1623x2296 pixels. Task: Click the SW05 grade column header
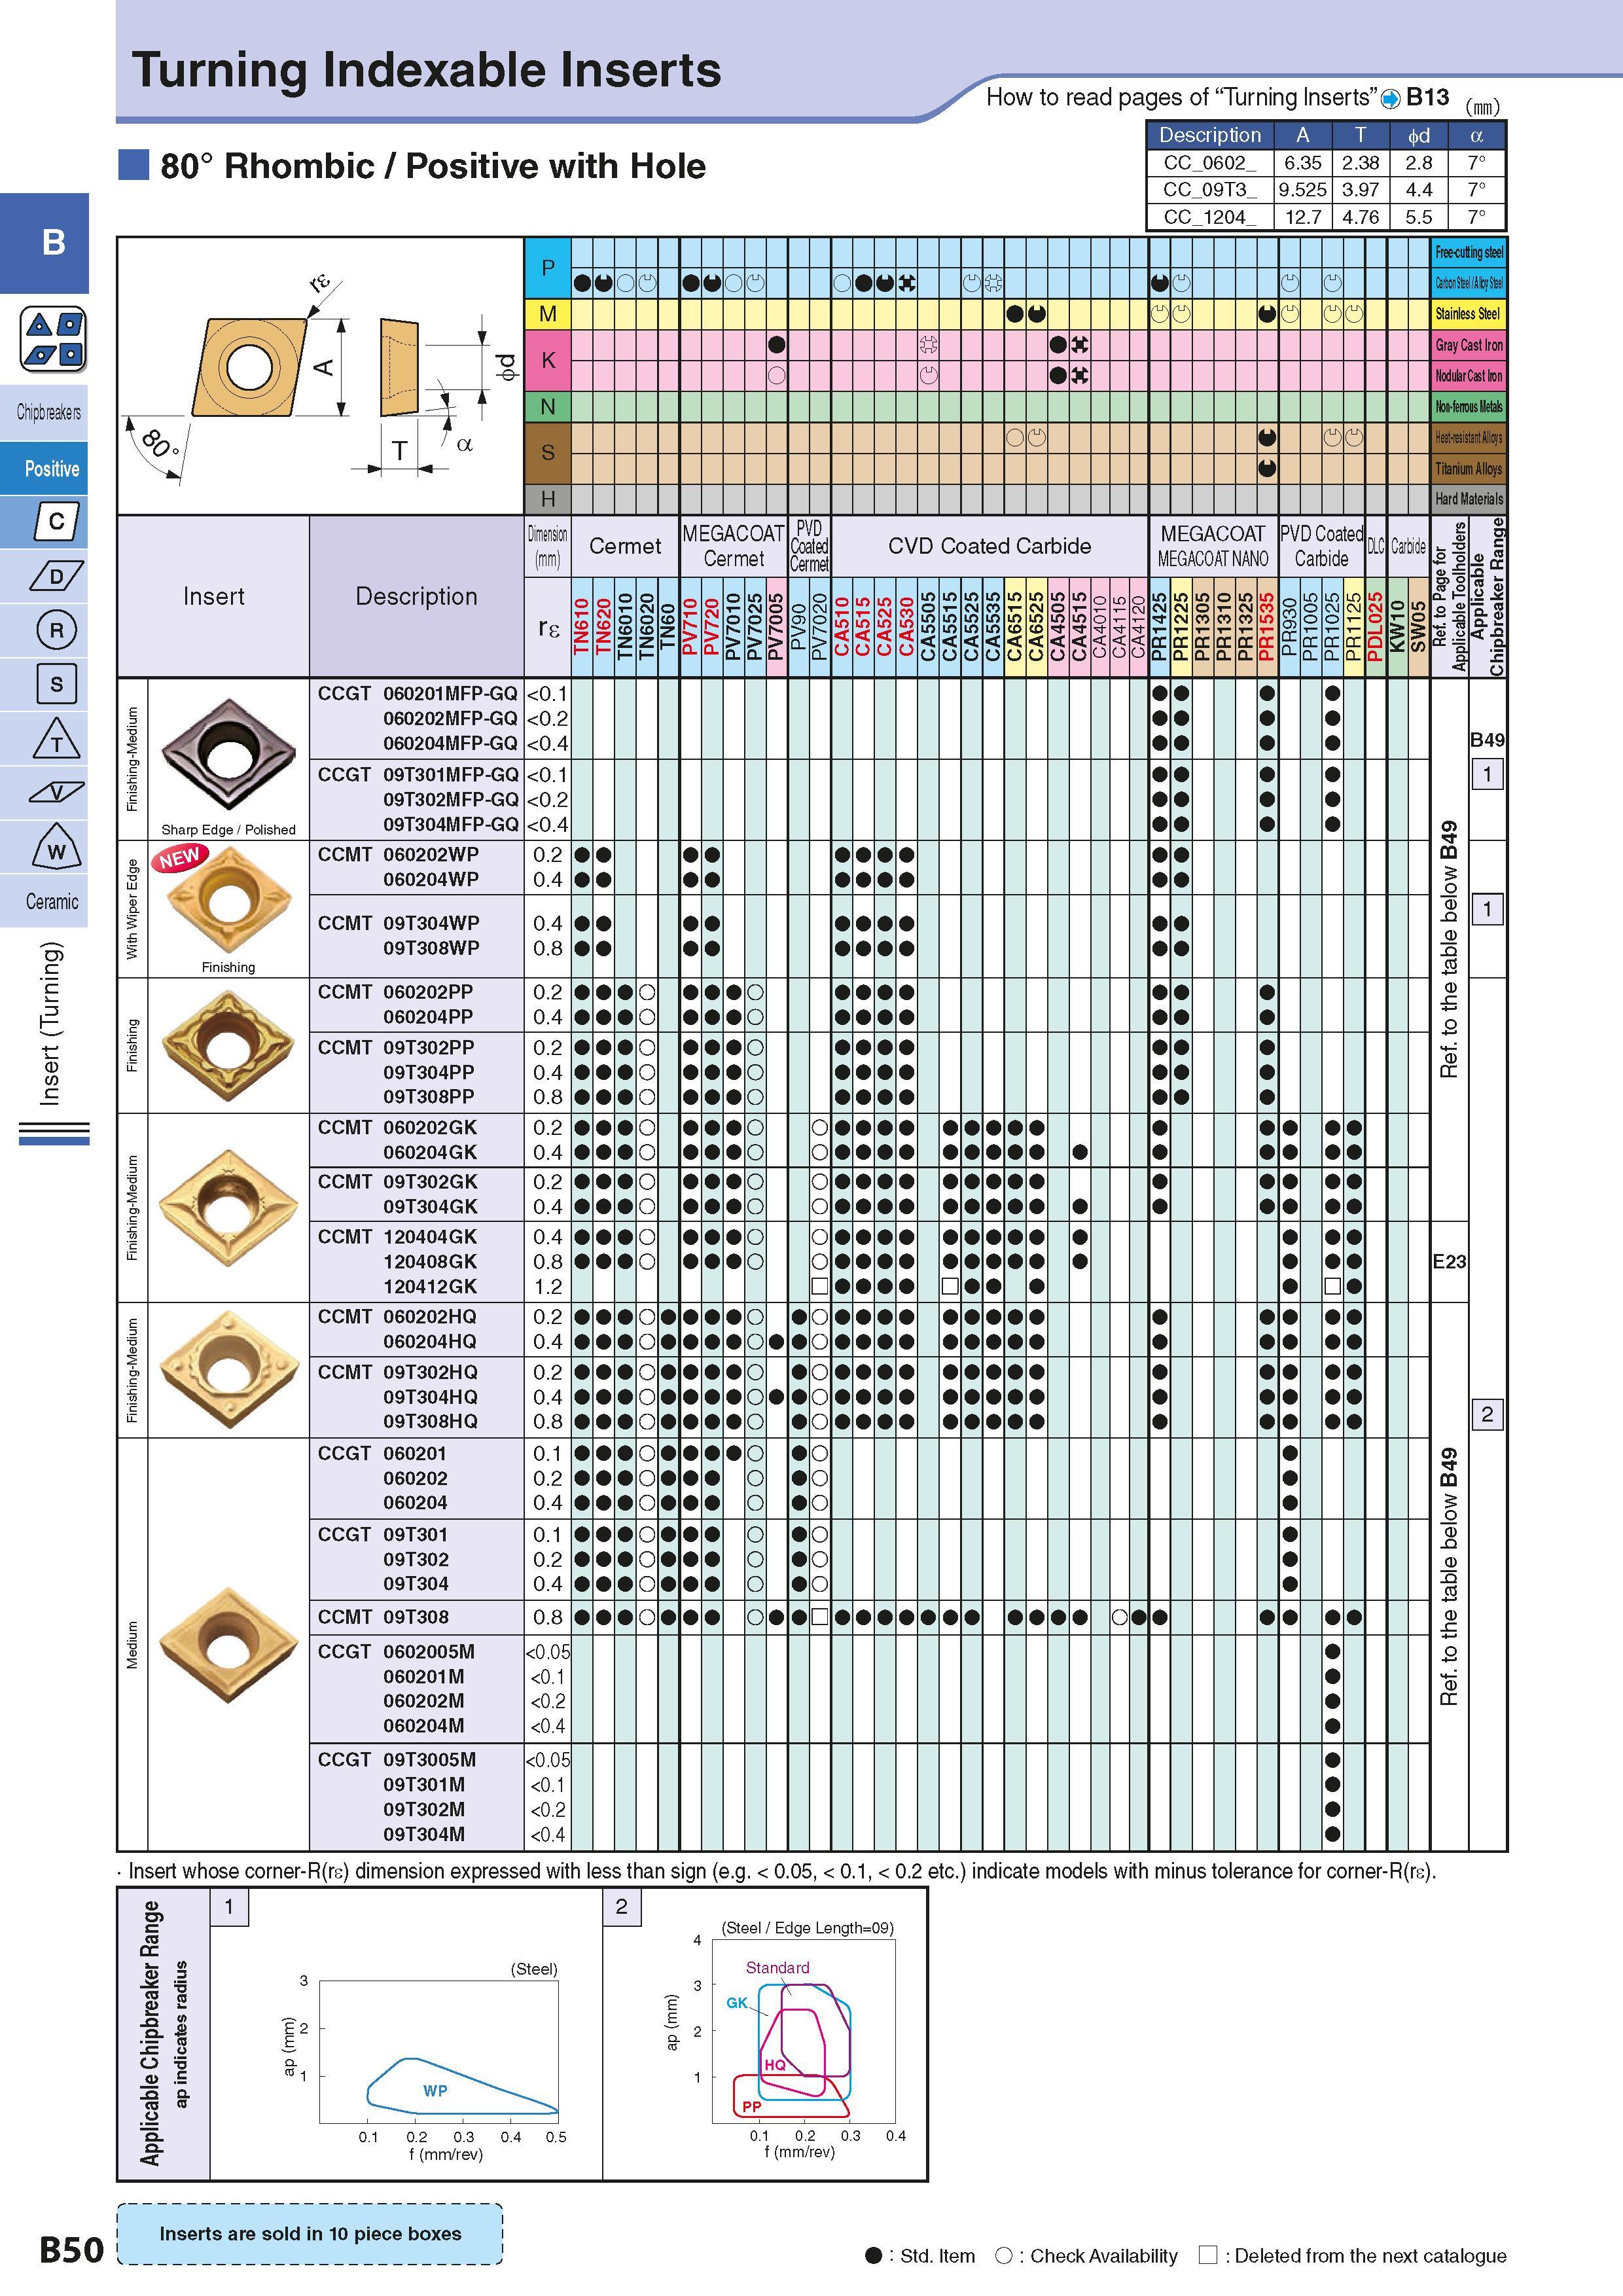pyautogui.click(x=1419, y=626)
